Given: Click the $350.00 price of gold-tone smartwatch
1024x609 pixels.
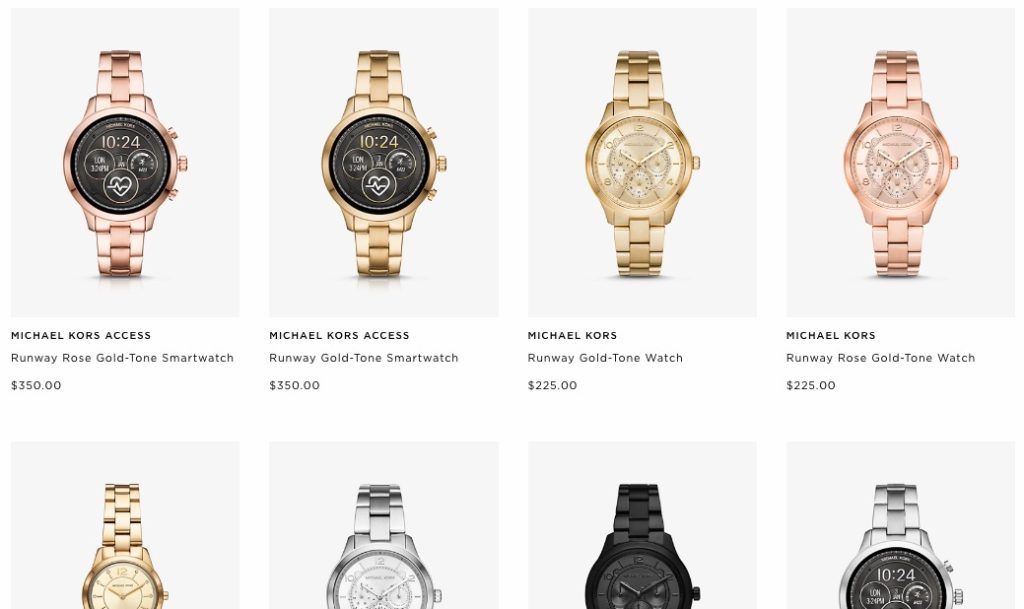Looking at the screenshot, I should pyautogui.click(x=295, y=385).
